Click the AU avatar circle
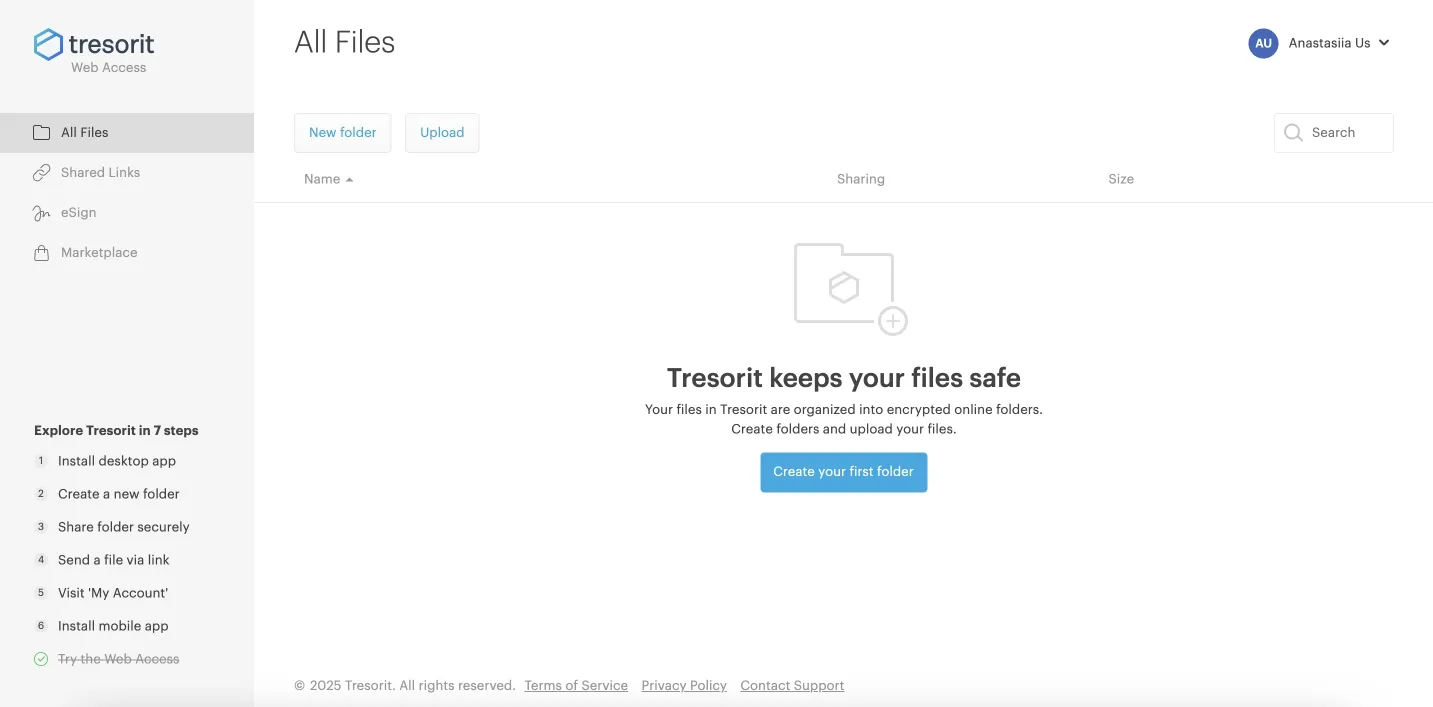The height and width of the screenshot is (707, 1433). (1262, 43)
